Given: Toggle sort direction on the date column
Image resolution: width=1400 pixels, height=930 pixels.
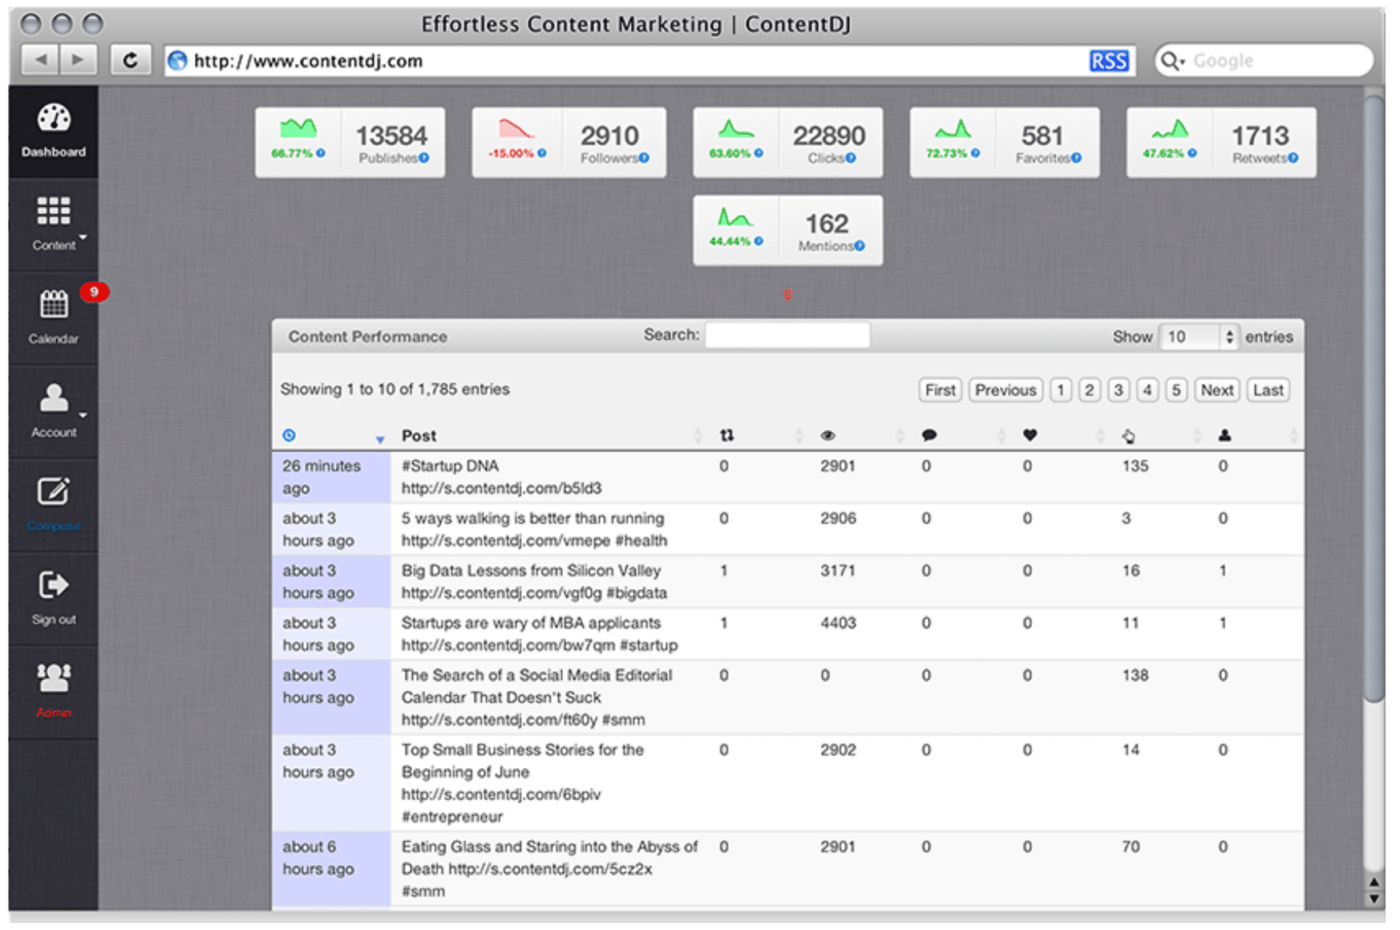Looking at the screenshot, I should [380, 440].
